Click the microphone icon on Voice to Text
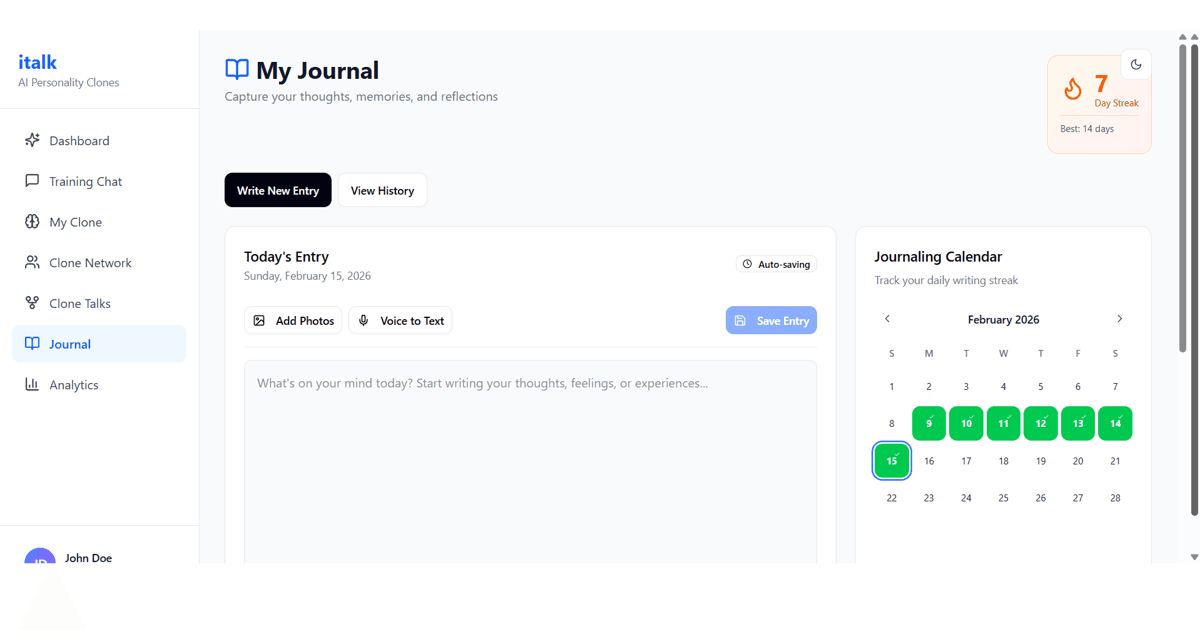1200x630 pixels. tap(364, 321)
